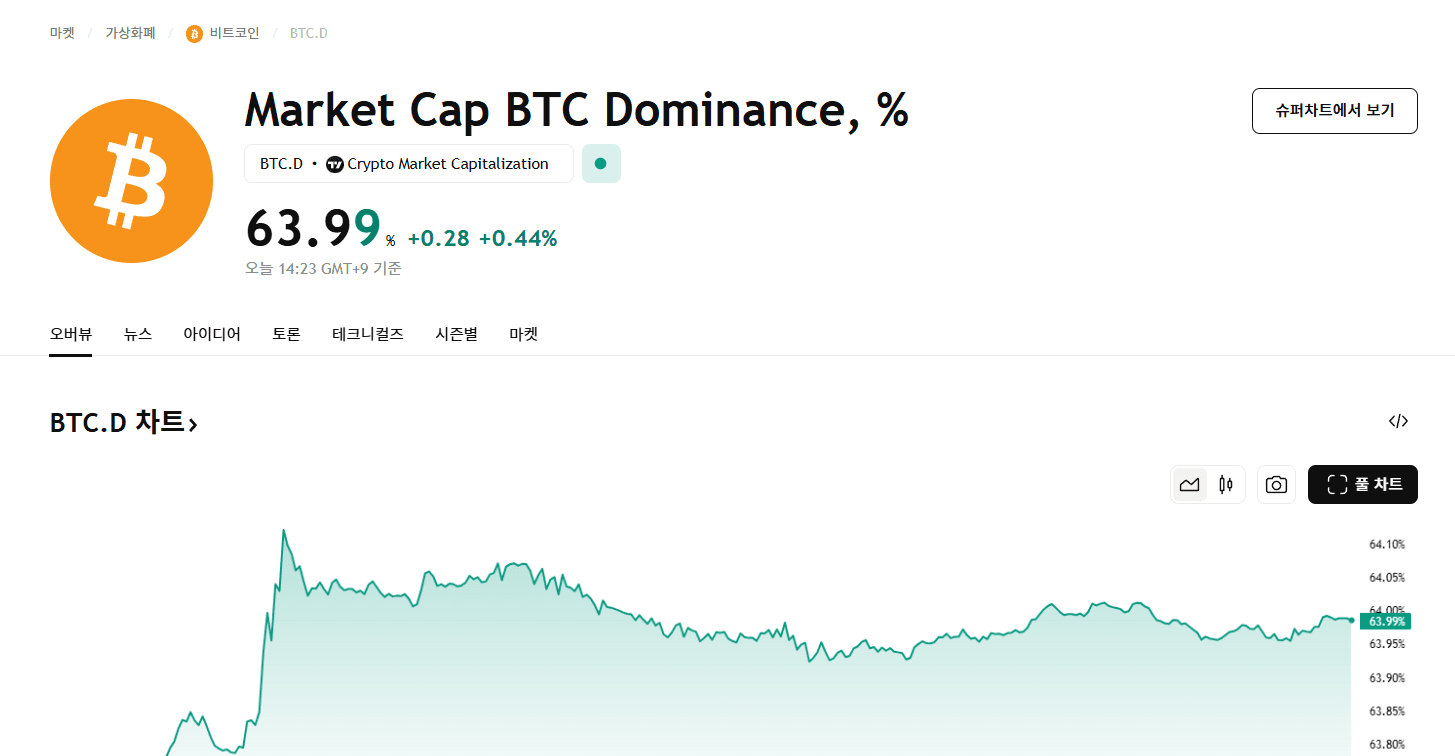
Task: Click the 마켓 breadcrumb link
Action: [x=62, y=33]
